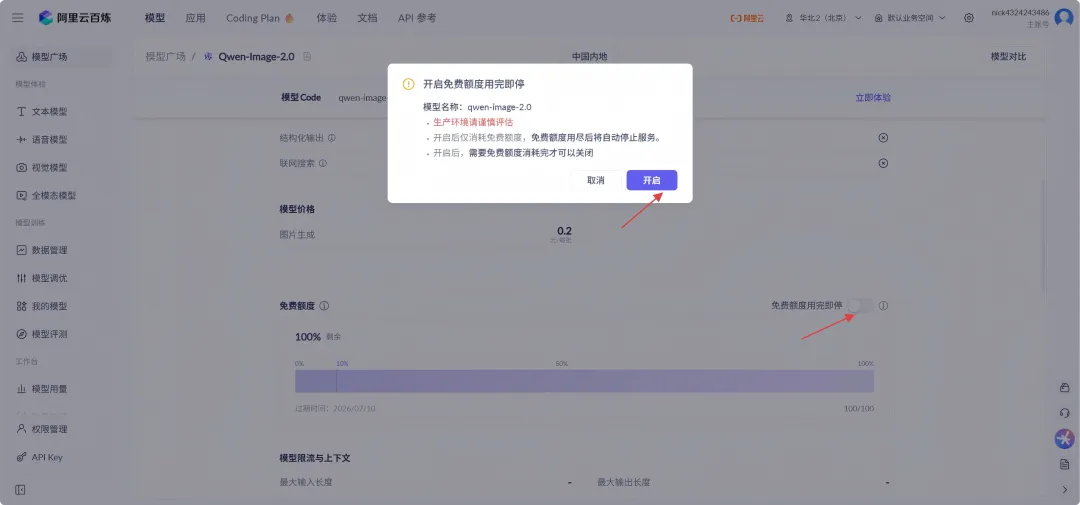The height and width of the screenshot is (505, 1080).
Task: Click the 模型评测 compass icon
Action: tap(21, 334)
